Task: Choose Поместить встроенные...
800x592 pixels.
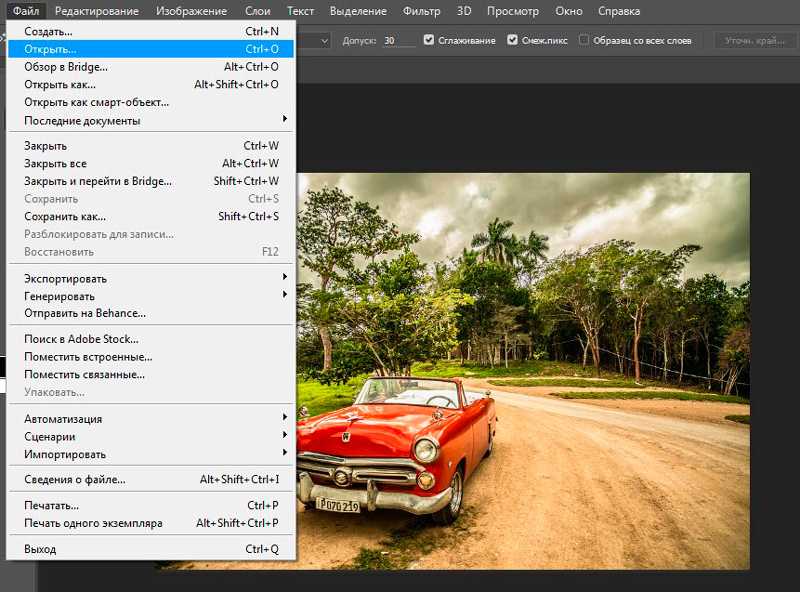Action: pyautogui.click(x=151, y=357)
